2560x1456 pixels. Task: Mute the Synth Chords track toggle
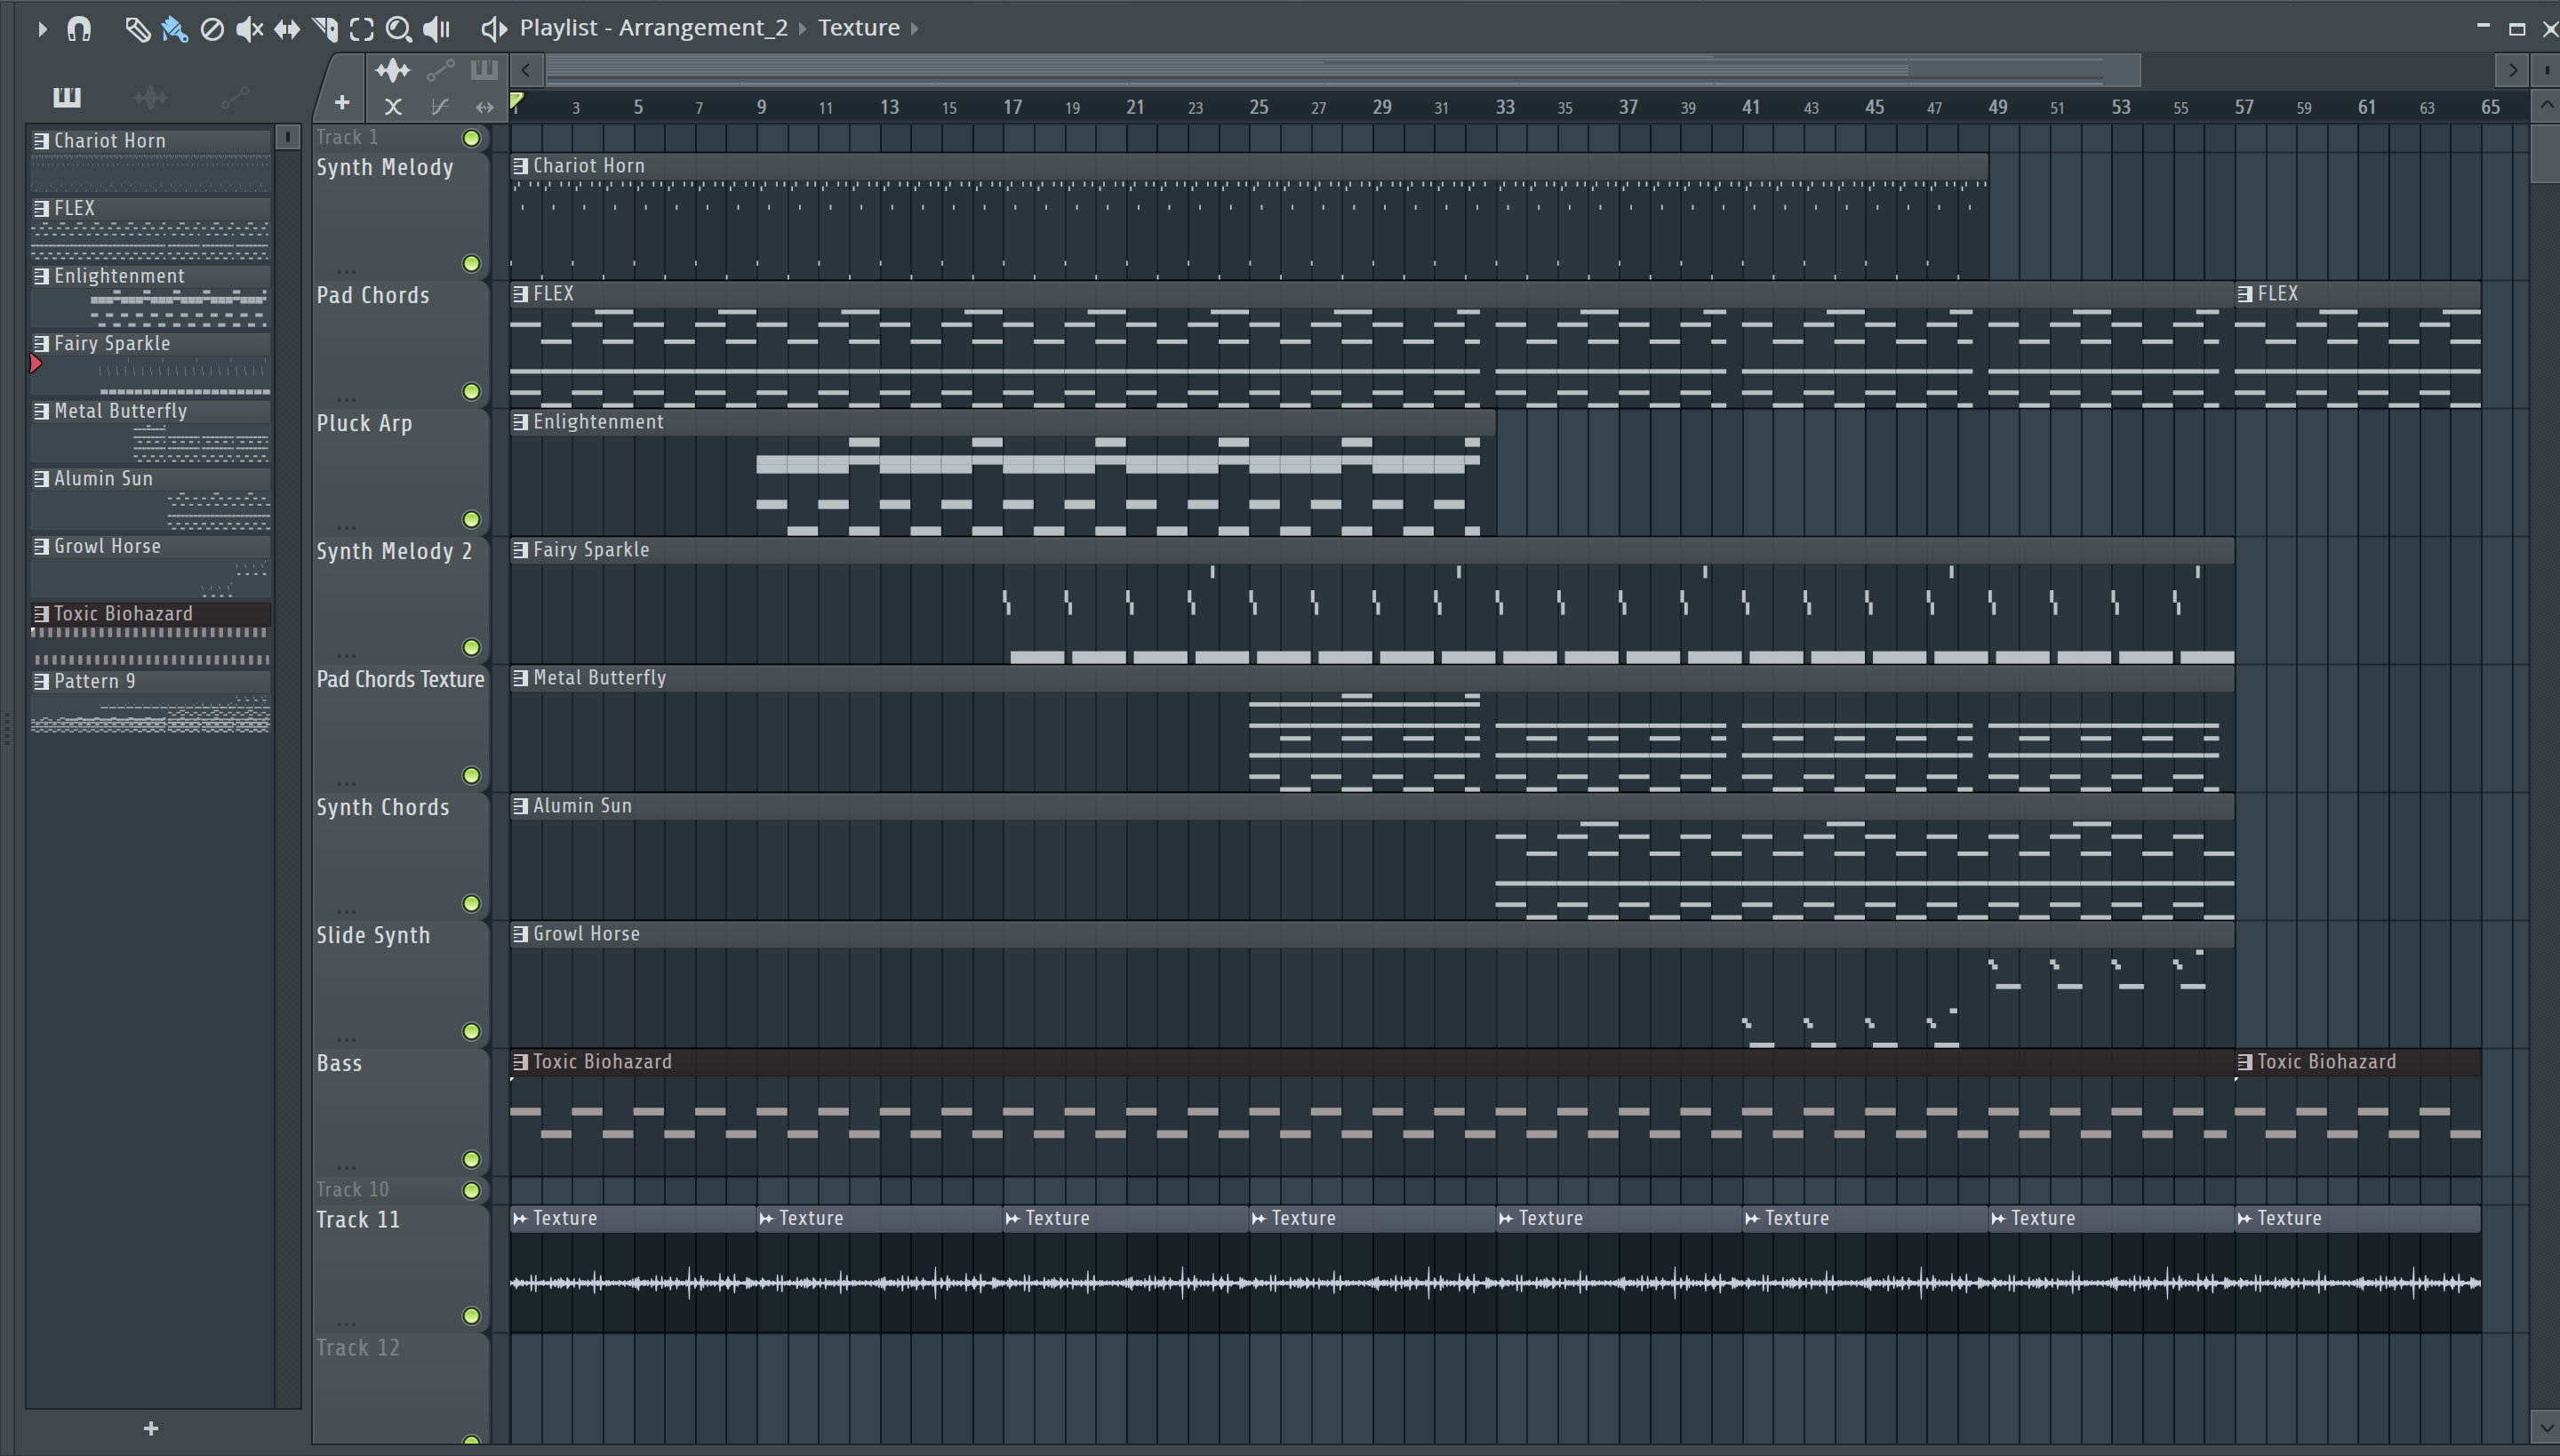pyautogui.click(x=471, y=904)
